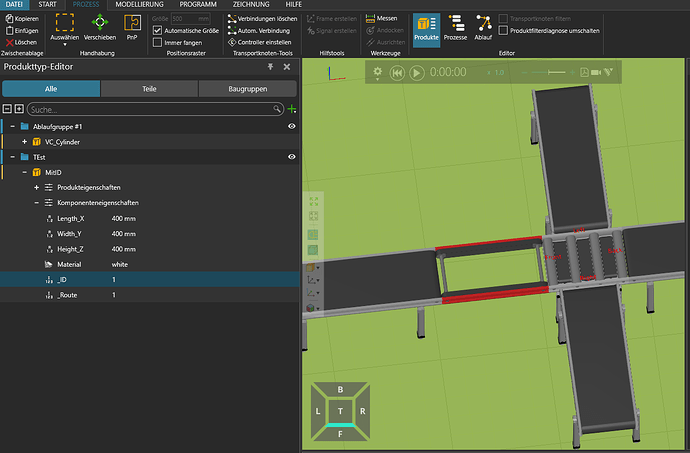
Task: Select the F face on view cube
Action: click(340, 434)
